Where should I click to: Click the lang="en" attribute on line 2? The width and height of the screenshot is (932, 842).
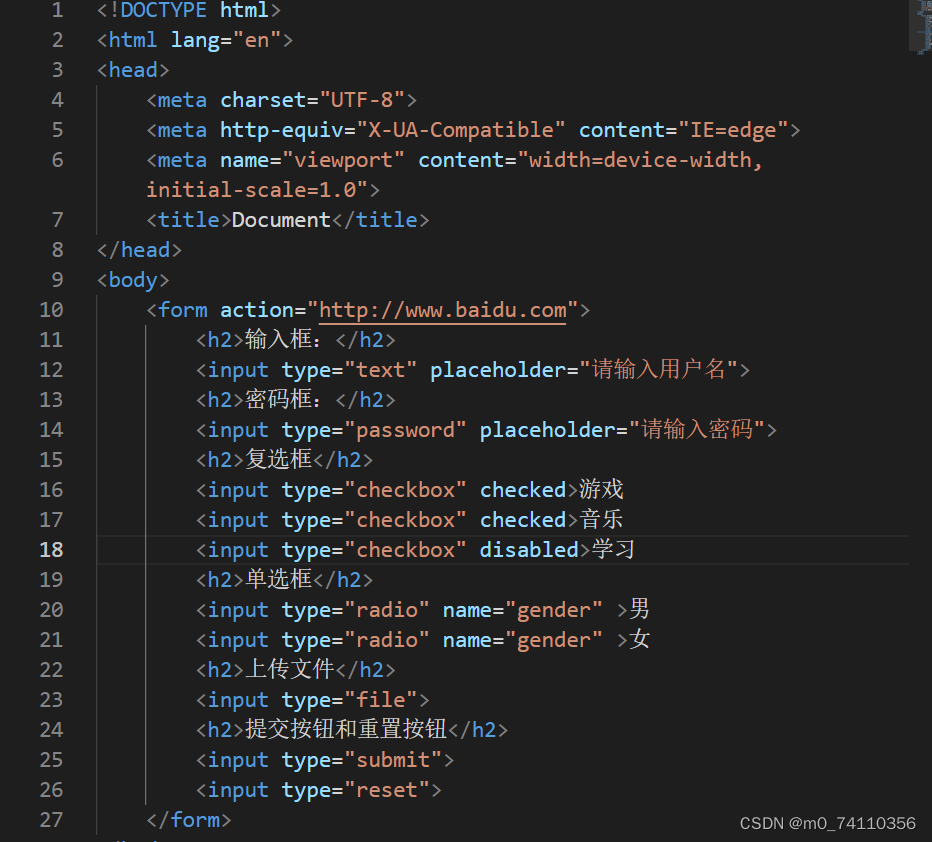(x=225, y=40)
